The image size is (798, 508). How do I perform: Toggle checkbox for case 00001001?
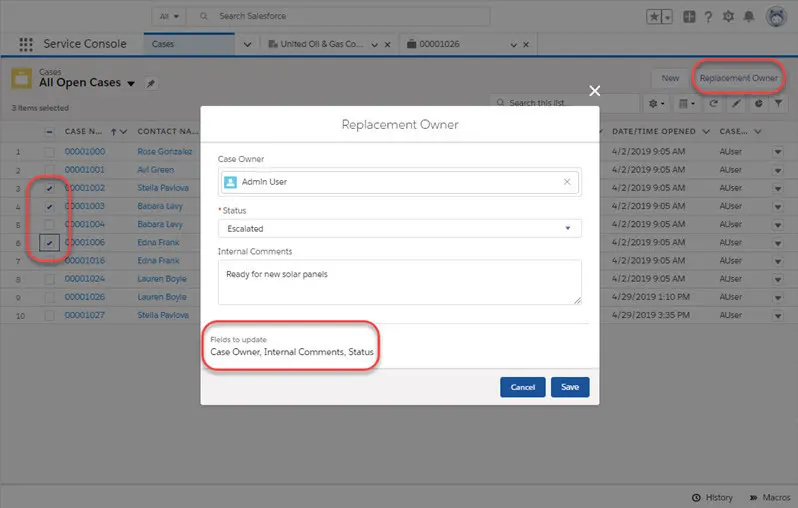click(49, 170)
